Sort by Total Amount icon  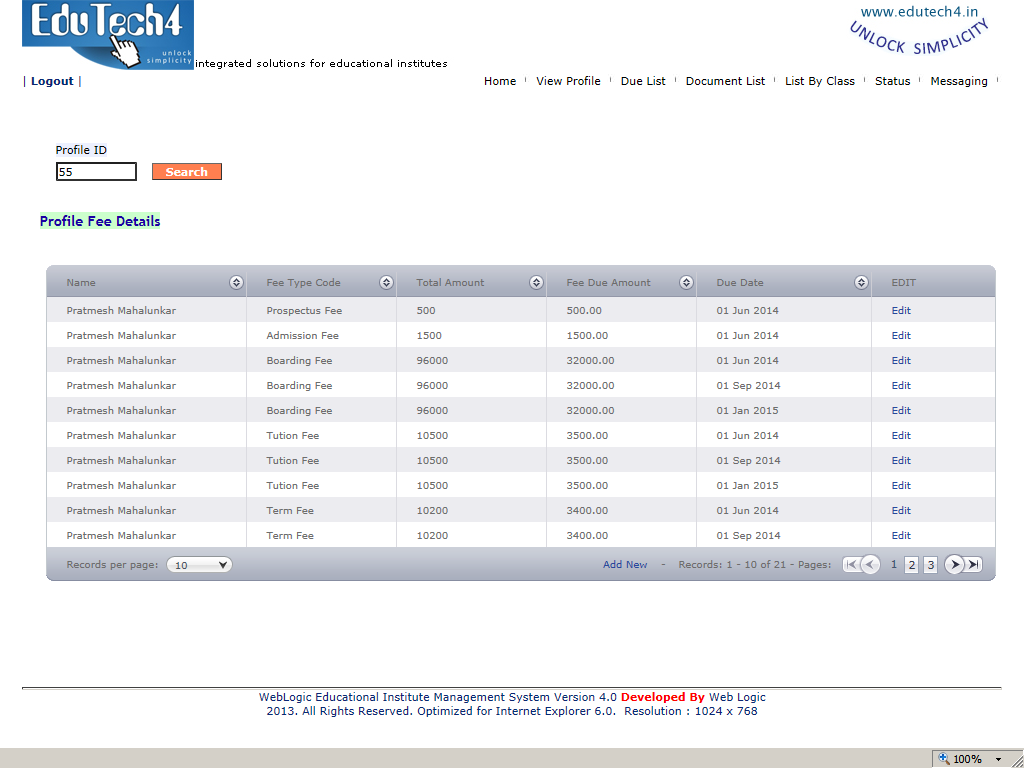click(536, 282)
